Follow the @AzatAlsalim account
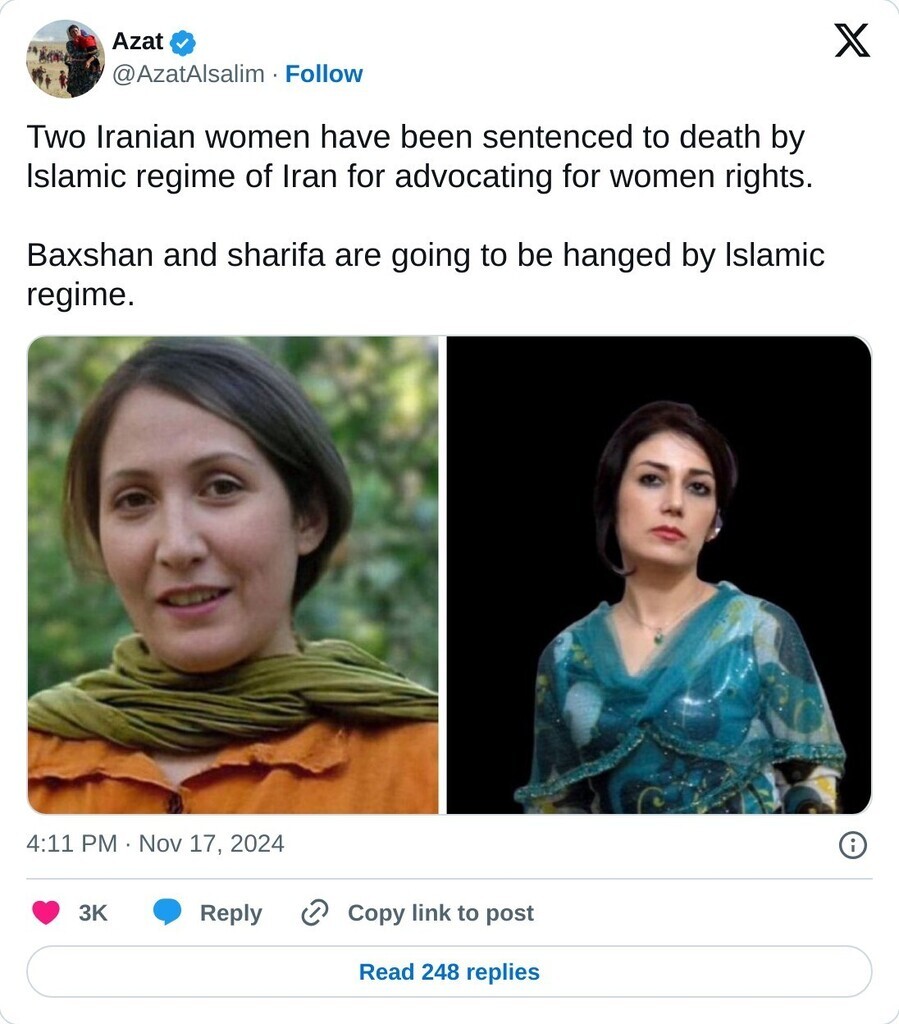Image resolution: width=899 pixels, height=1024 pixels. pos(324,74)
